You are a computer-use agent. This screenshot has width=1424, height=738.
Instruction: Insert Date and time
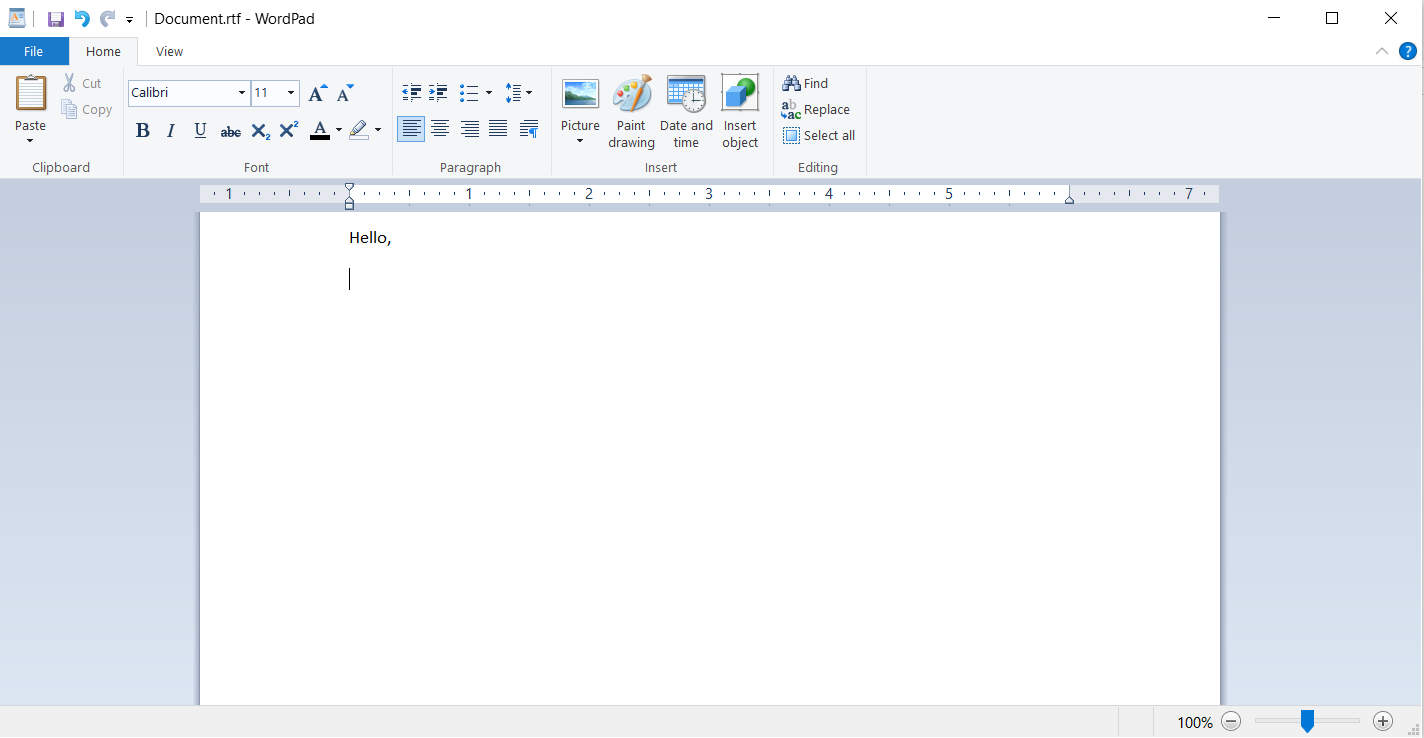[686, 112]
